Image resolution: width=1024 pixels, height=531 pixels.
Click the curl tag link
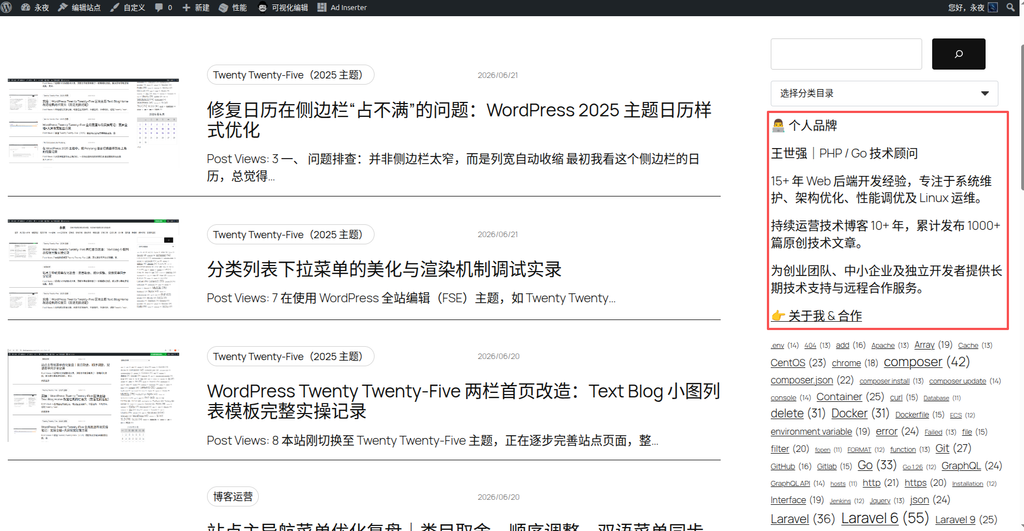tap(896, 397)
